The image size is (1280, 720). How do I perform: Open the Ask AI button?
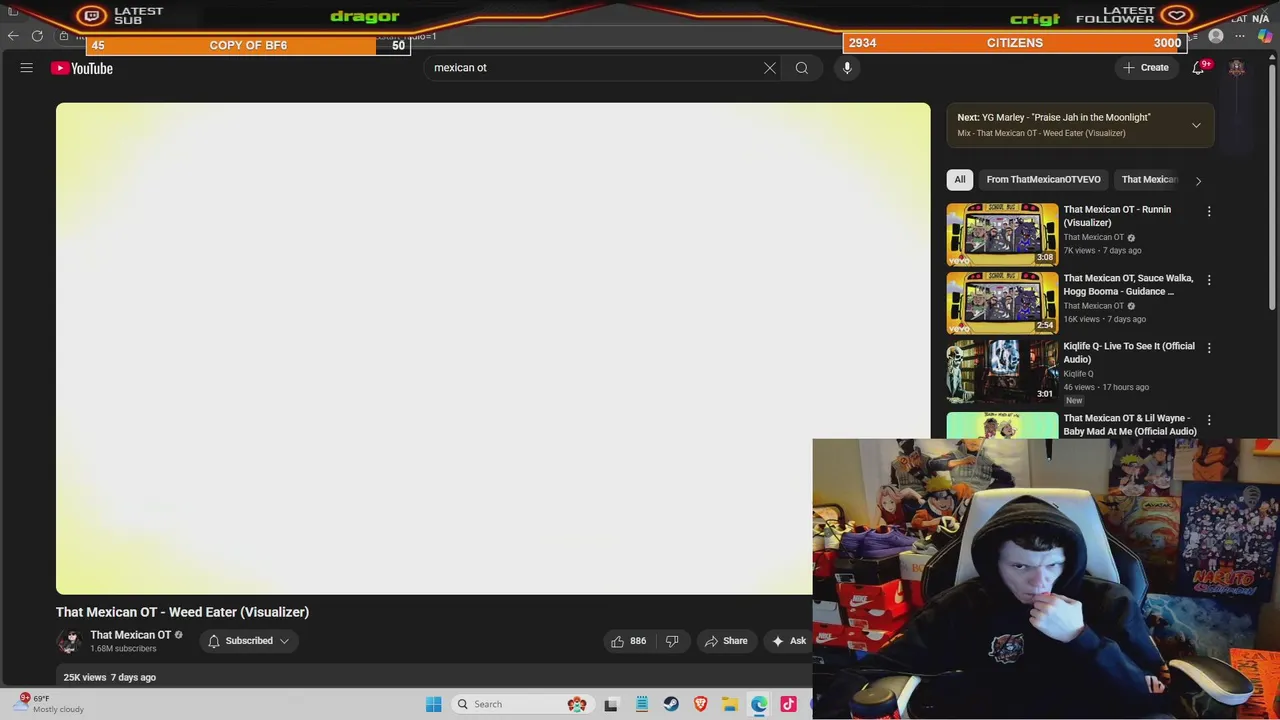(789, 641)
